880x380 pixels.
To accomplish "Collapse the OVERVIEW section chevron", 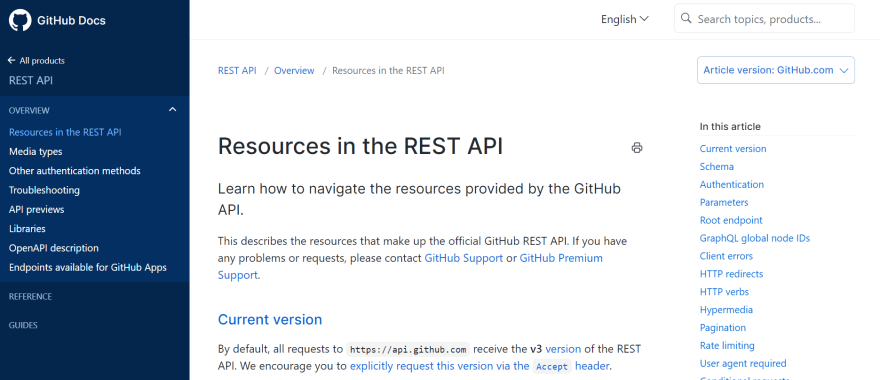I will click(x=172, y=109).
